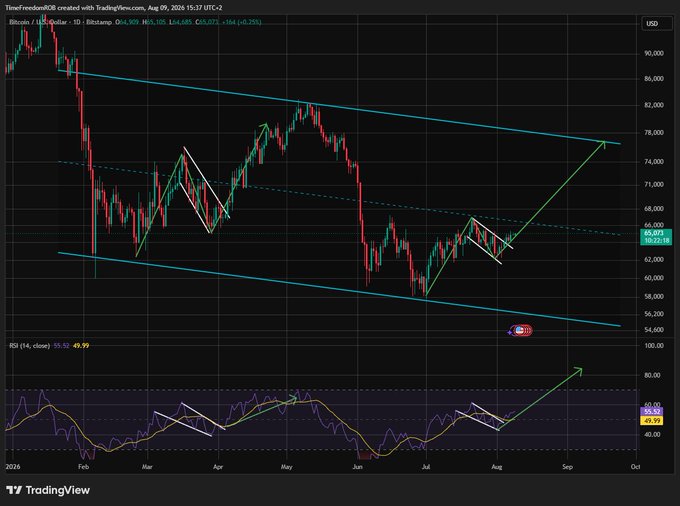Click the 82,000 price axis label
The width and height of the screenshot is (680, 506).
tap(654, 105)
